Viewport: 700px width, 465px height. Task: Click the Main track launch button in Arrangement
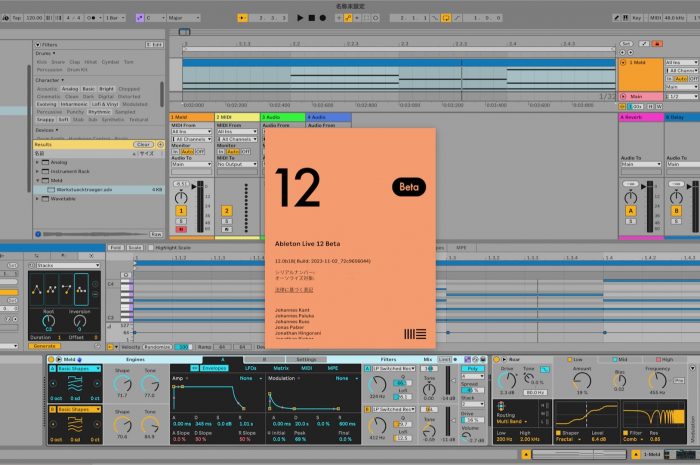click(x=623, y=96)
